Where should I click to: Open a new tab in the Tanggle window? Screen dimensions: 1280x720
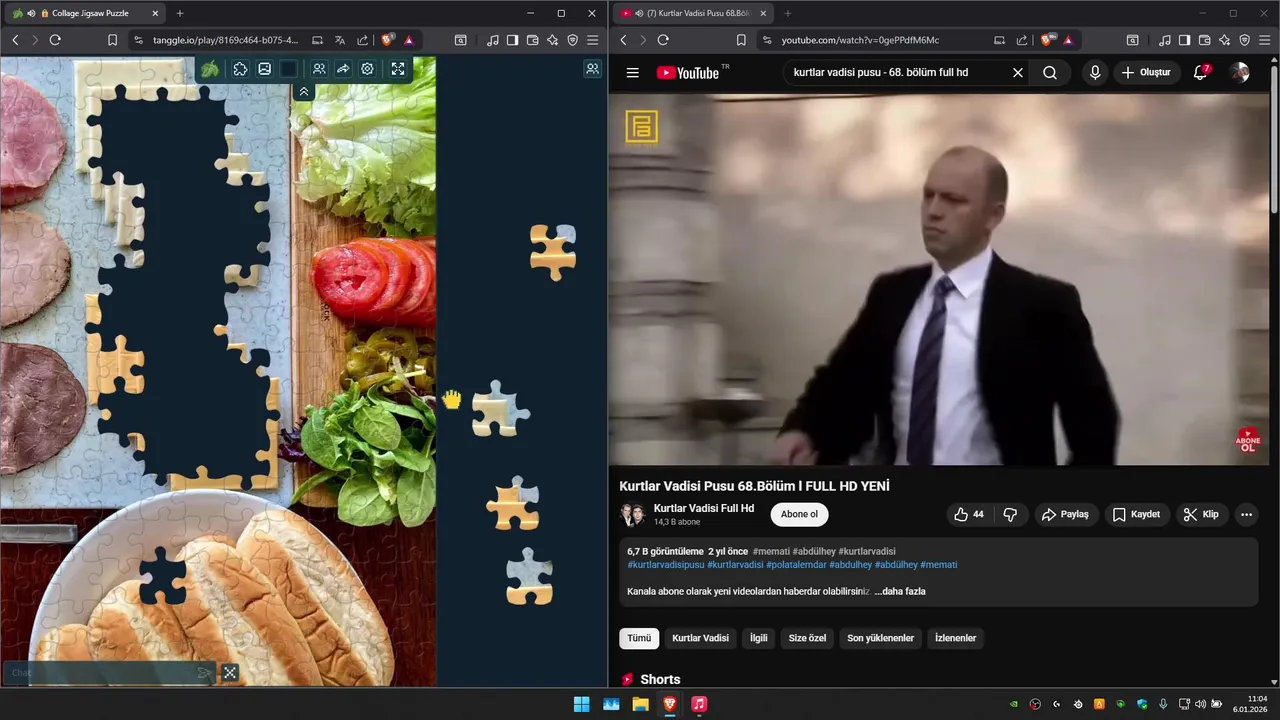coord(180,13)
